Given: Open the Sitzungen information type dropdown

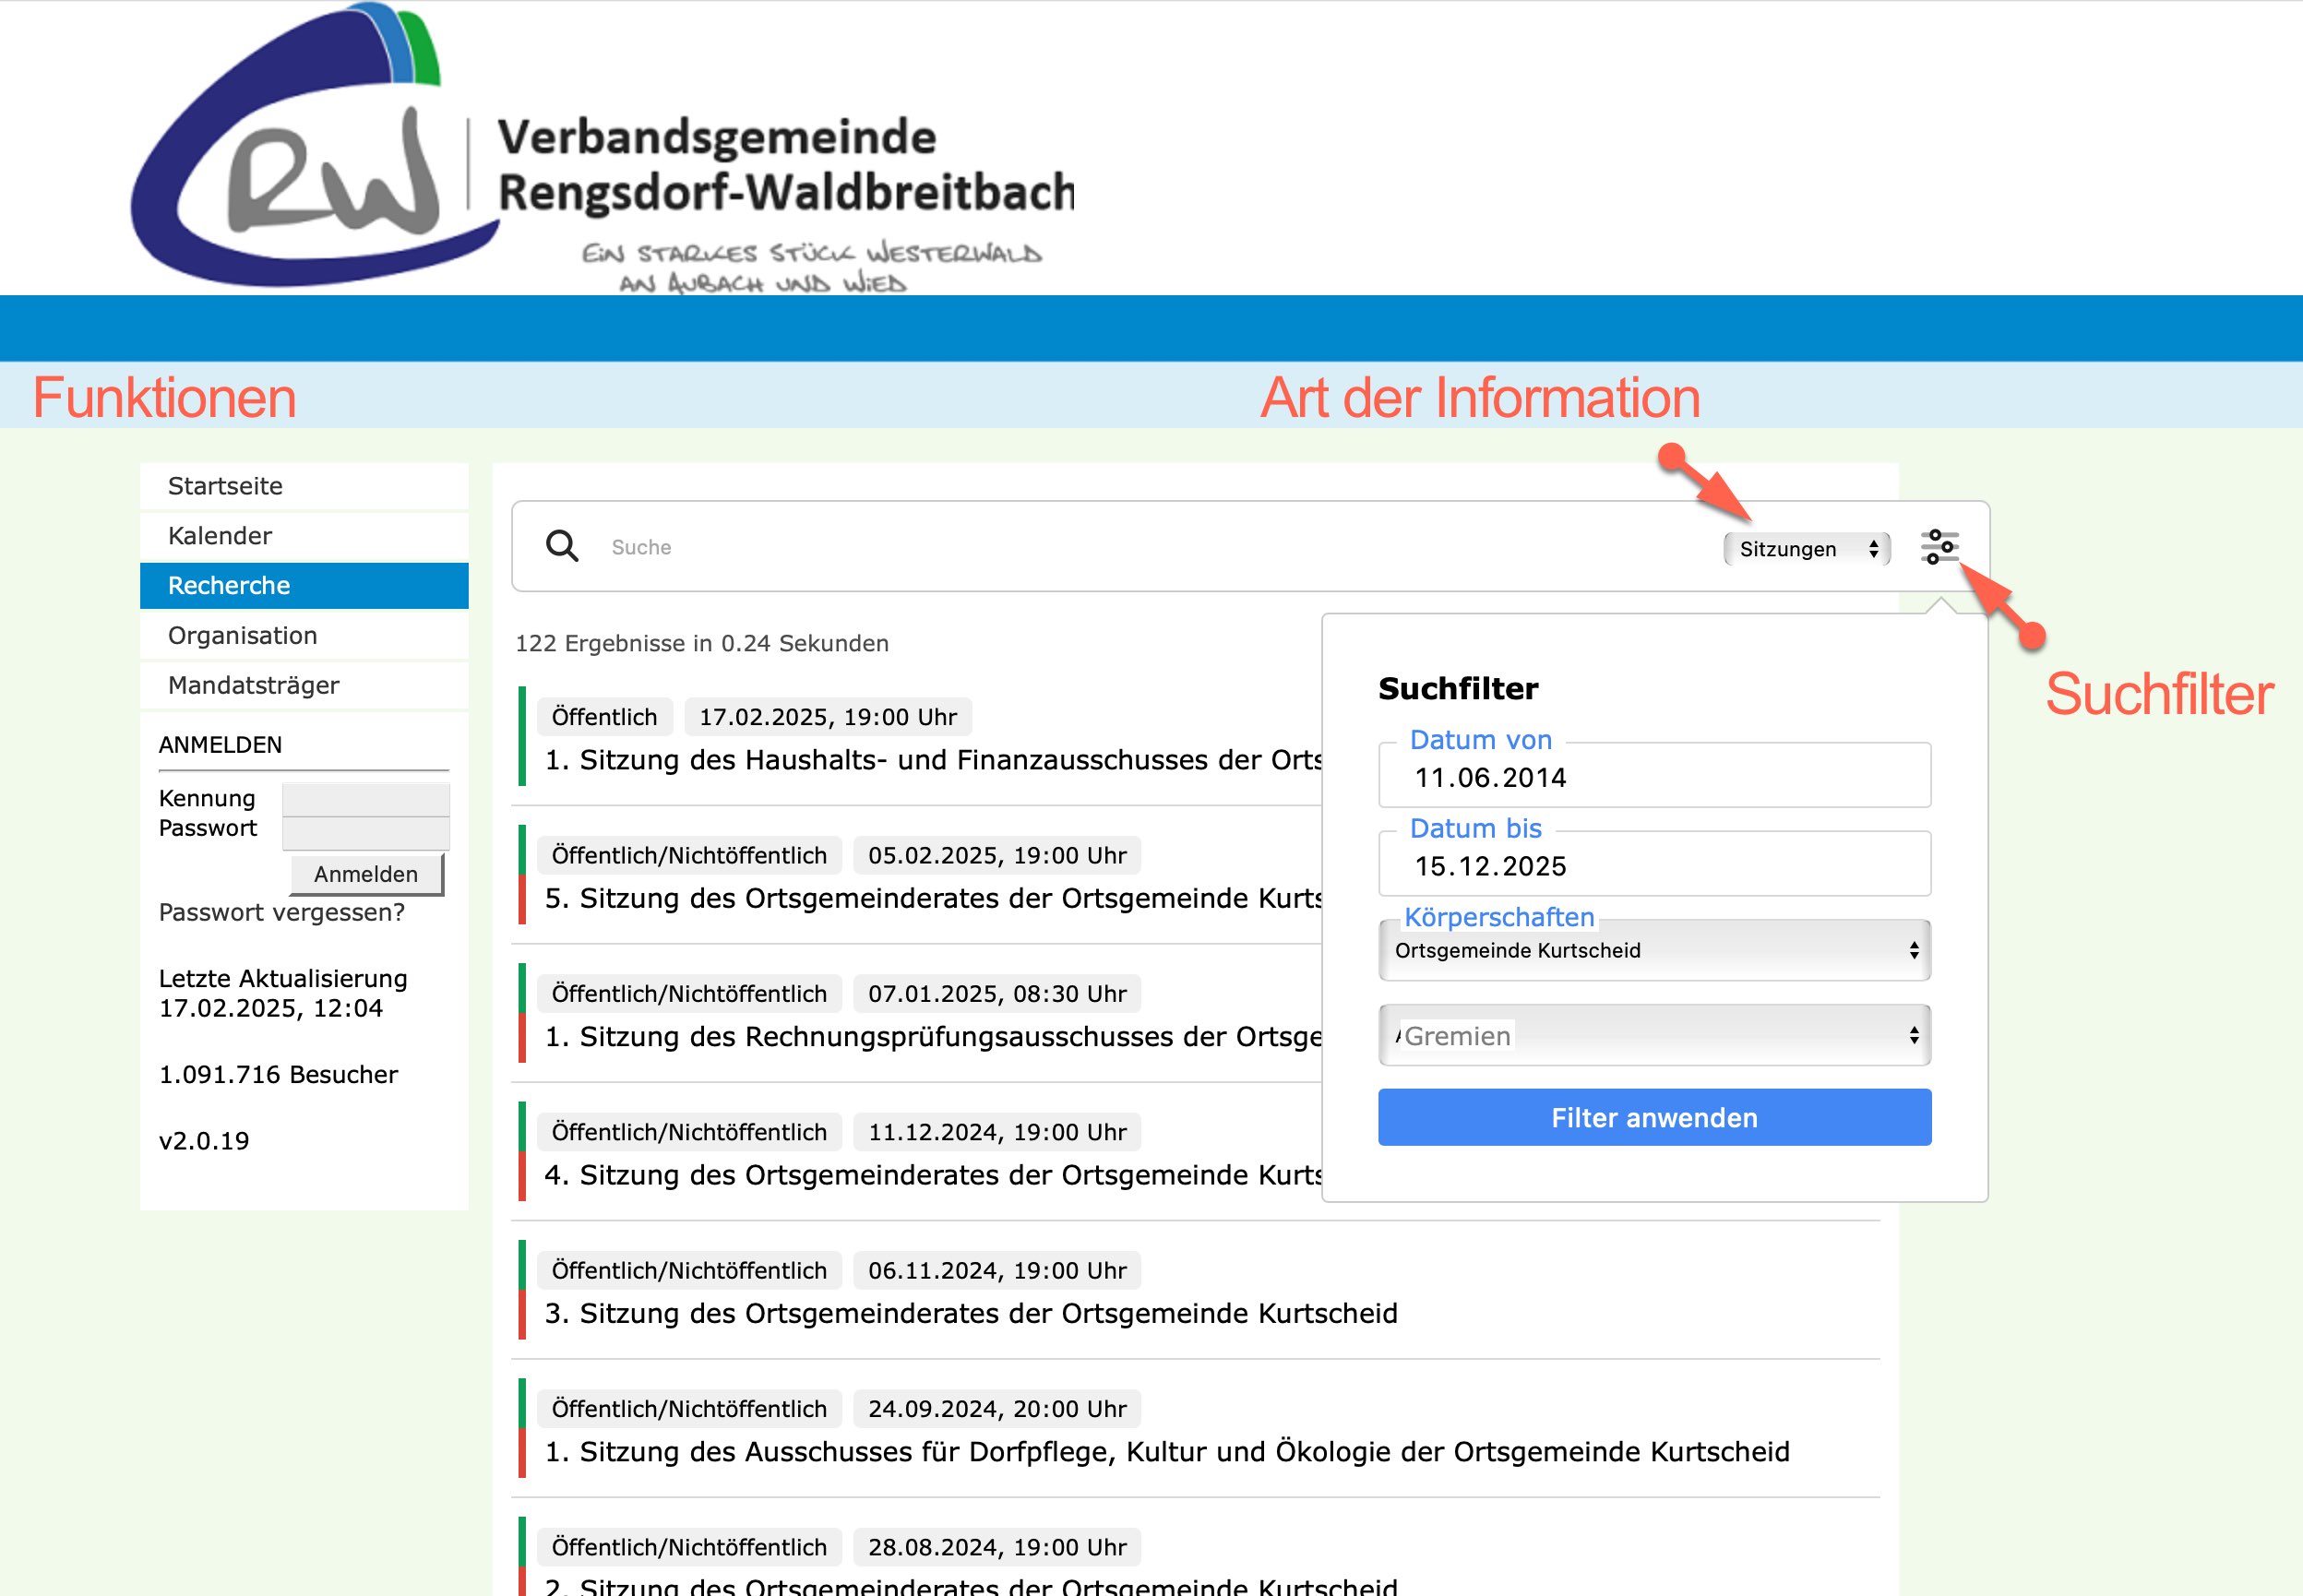Looking at the screenshot, I should tap(1806, 549).
